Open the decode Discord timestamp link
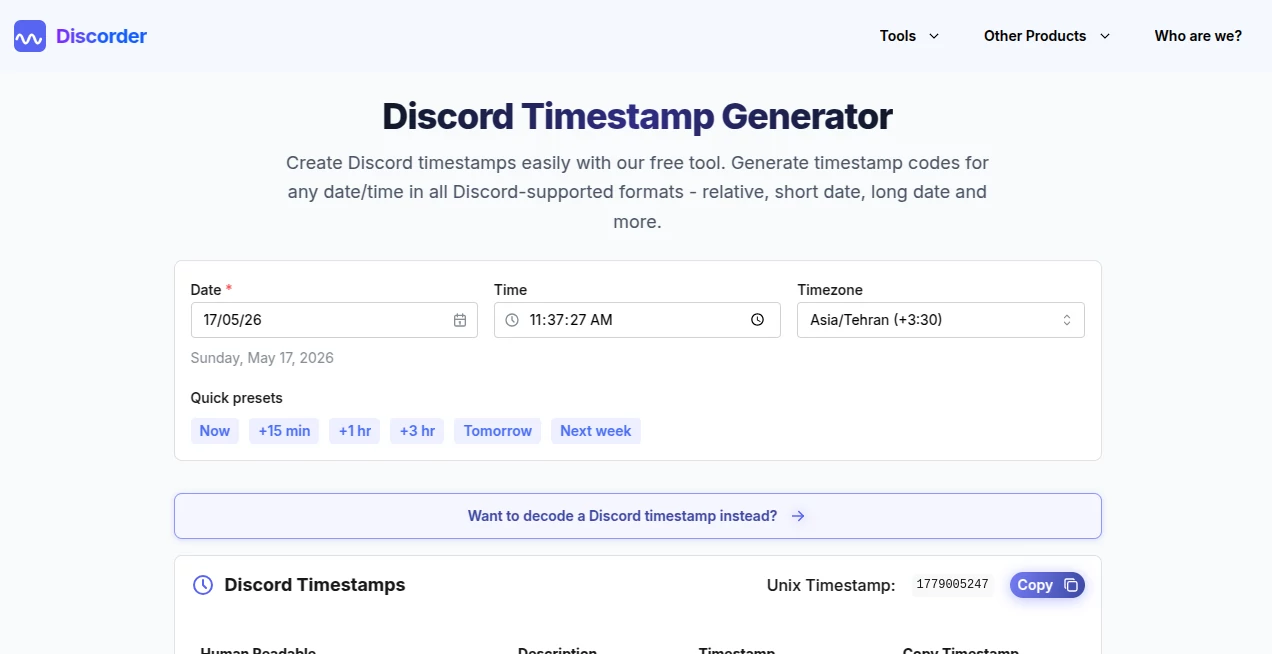 (x=638, y=516)
